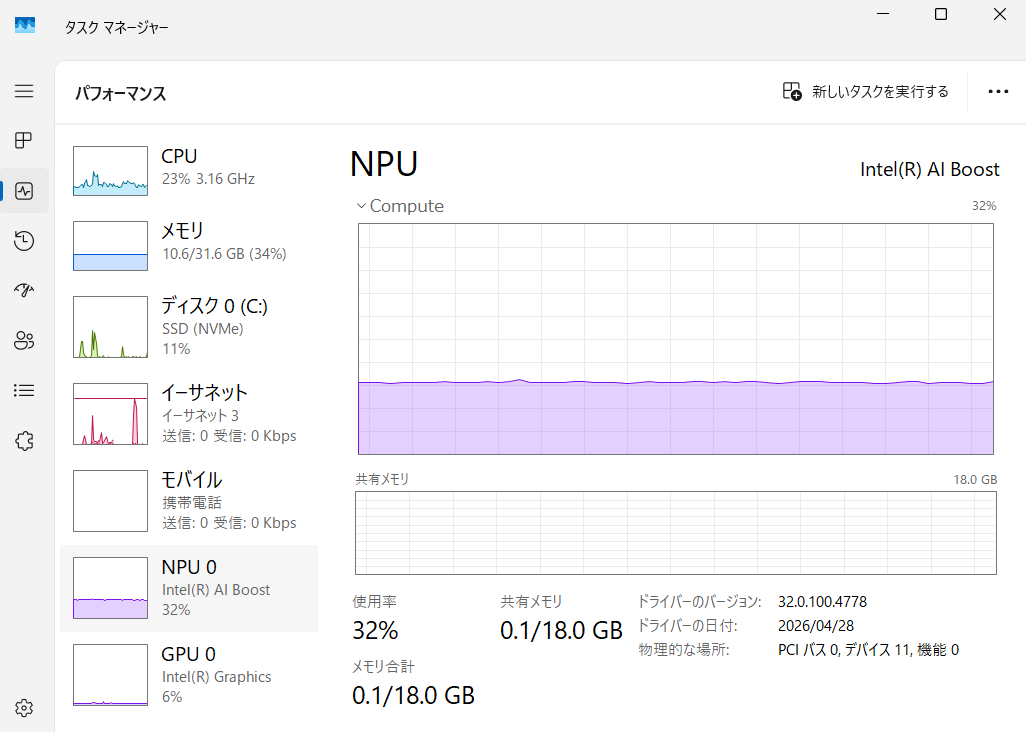The width and height of the screenshot is (1026, 732).
Task: Click driver version 32.0.100.4778
Action: coord(823,602)
